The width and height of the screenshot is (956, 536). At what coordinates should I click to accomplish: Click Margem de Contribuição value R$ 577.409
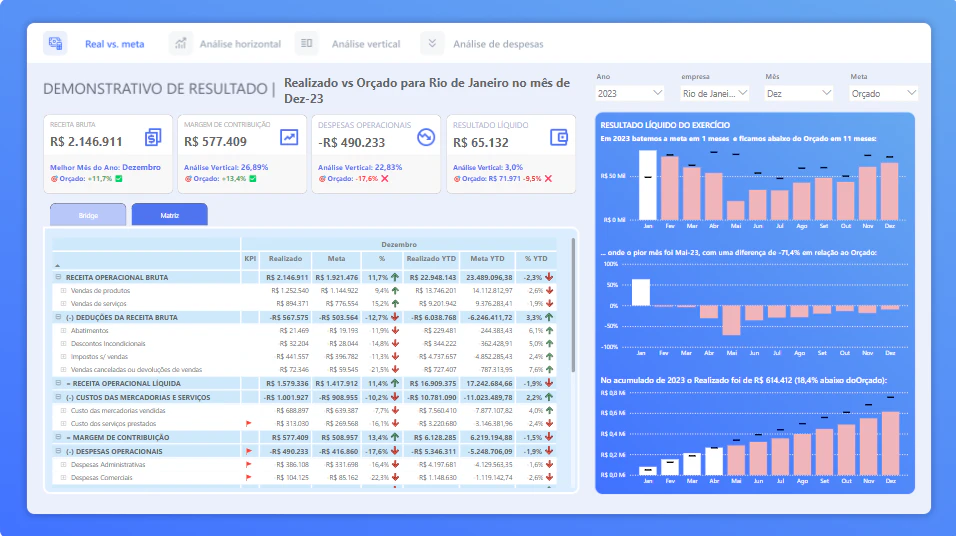pyautogui.click(x=215, y=141)
